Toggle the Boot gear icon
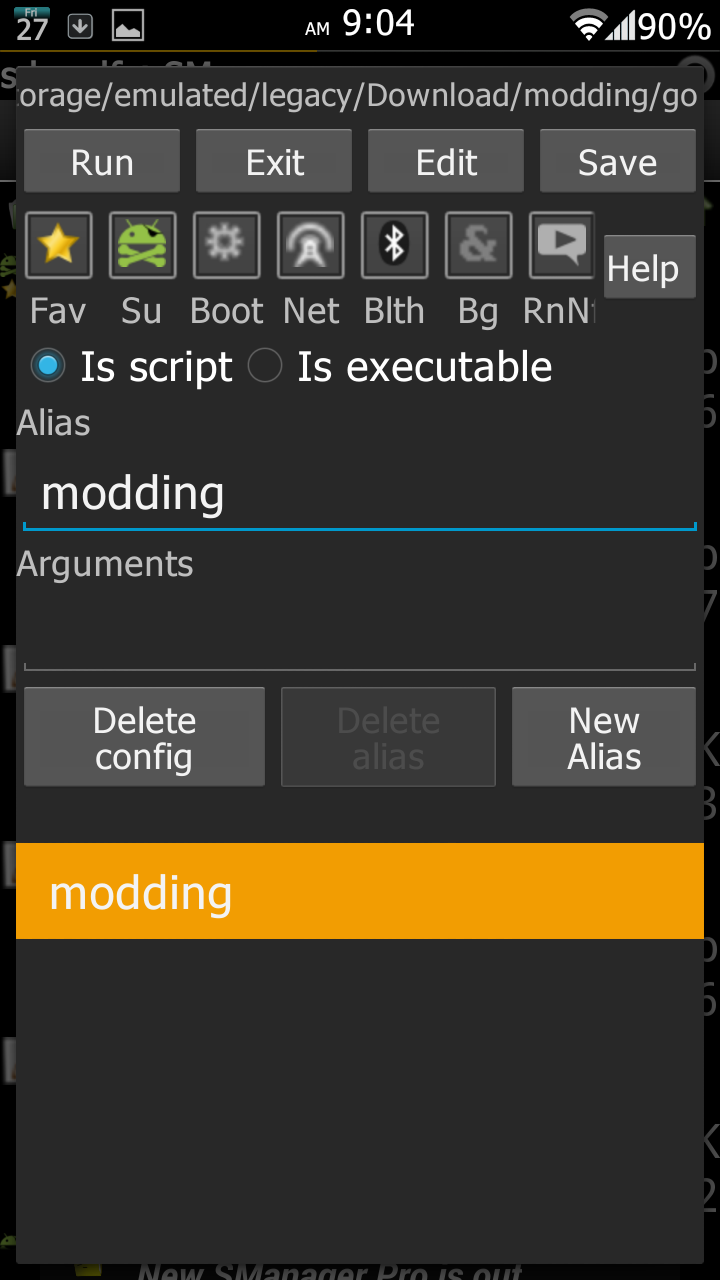The width and height of the screenshot is (720, 1280). [x=227, y=245]
